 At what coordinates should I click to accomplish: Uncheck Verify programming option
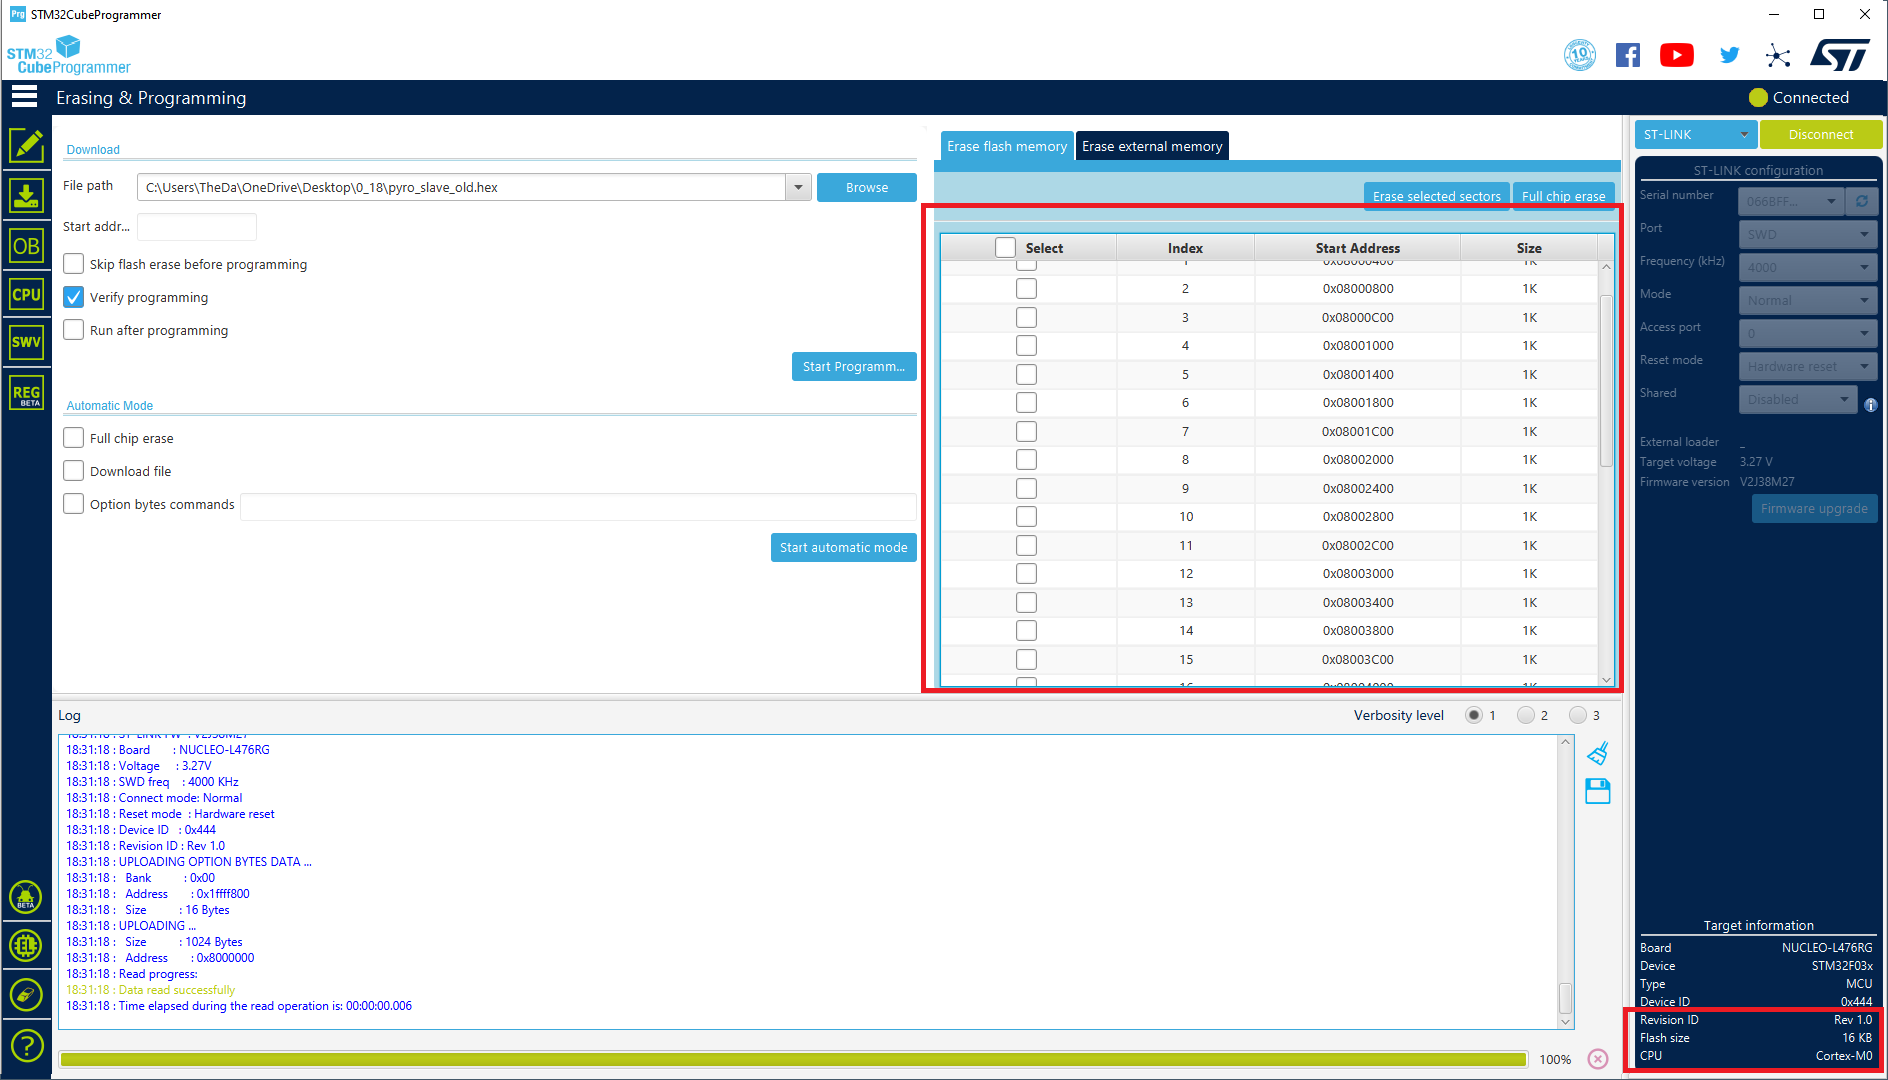tap(74, 297)
